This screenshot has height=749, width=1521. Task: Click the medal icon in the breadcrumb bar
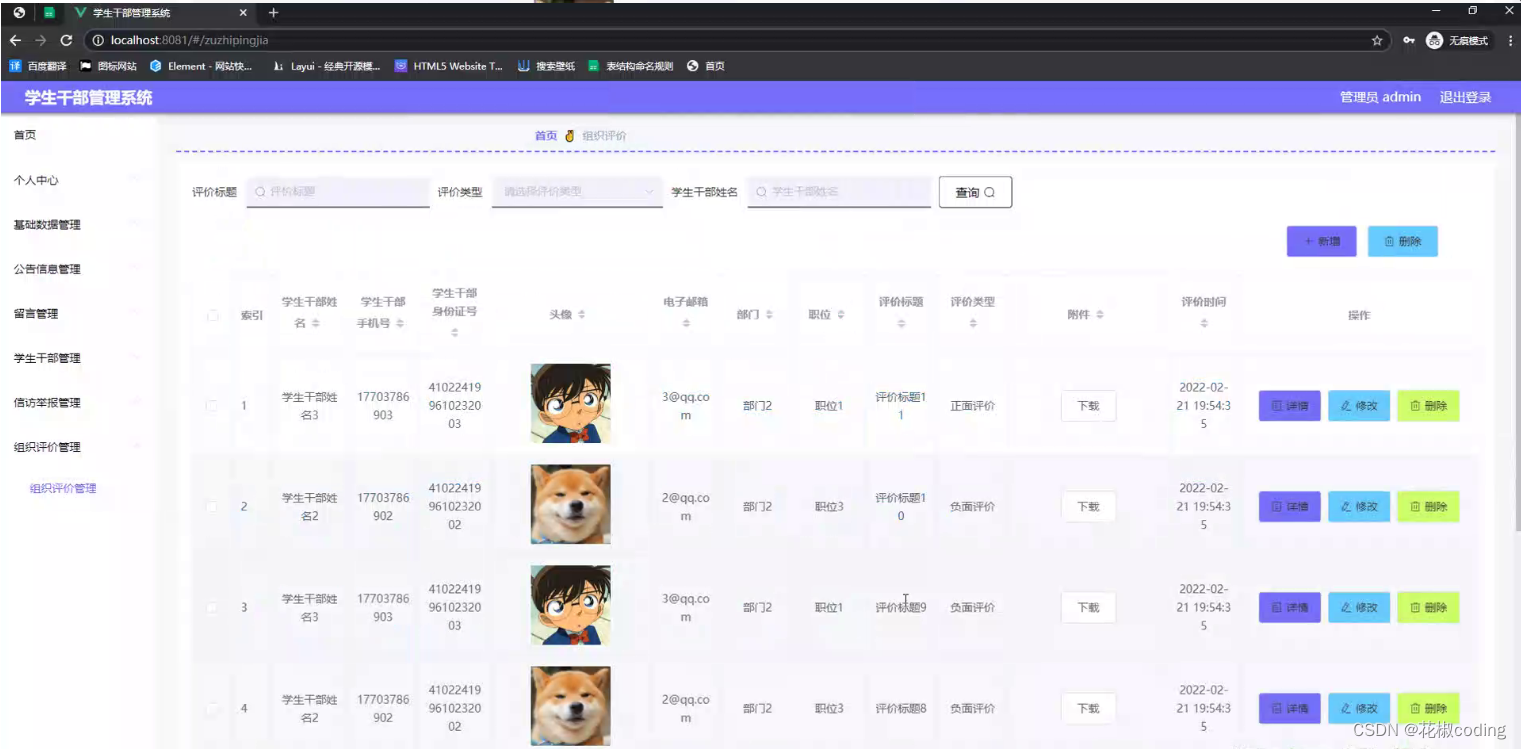point(569,135)
